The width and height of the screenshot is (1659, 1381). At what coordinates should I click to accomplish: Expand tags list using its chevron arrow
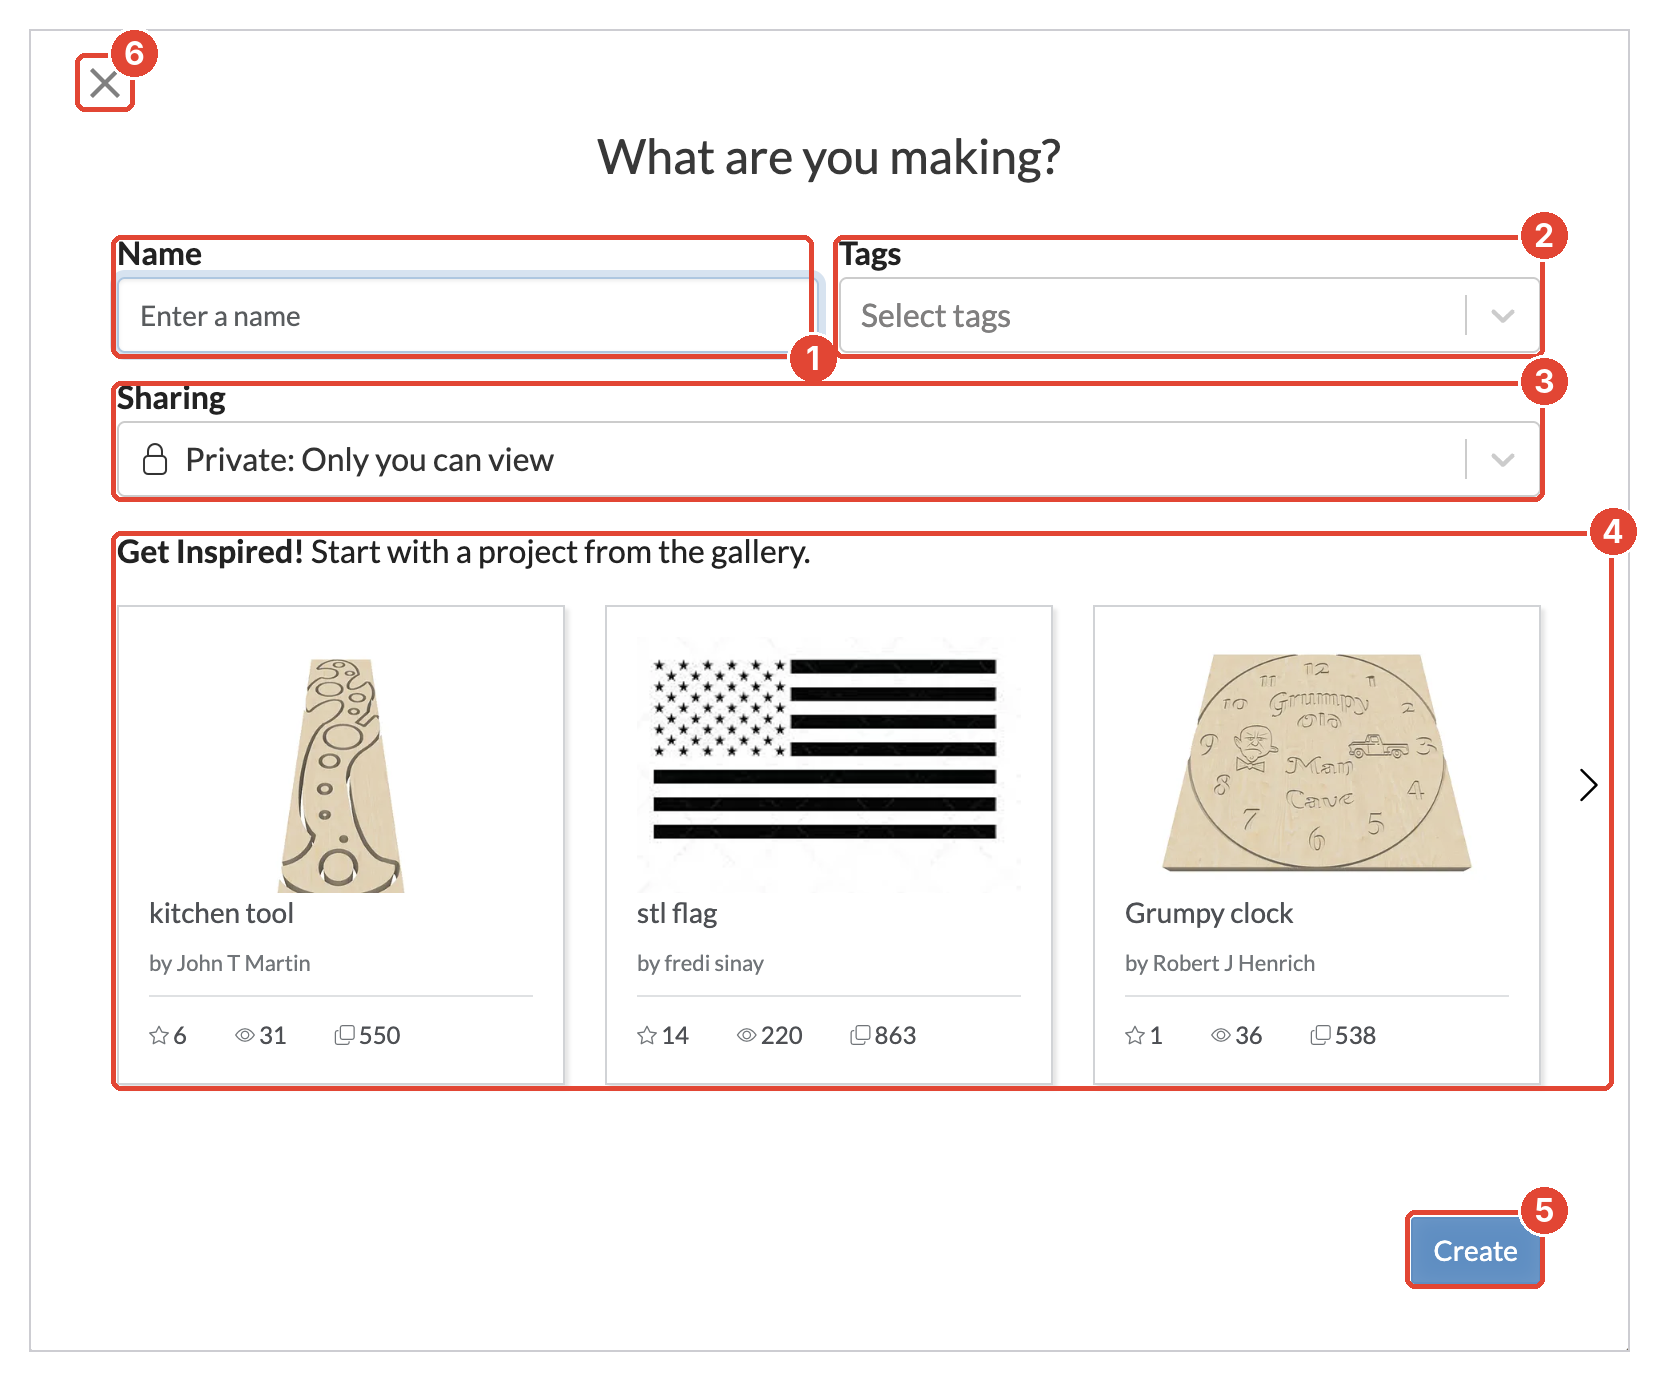tap(1502, 316)
